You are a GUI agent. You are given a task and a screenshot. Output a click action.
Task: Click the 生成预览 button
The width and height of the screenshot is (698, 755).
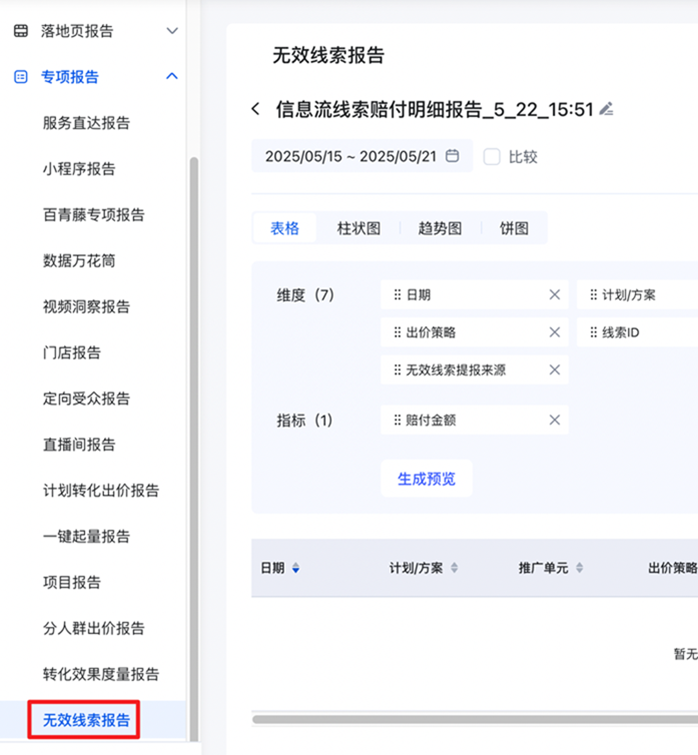(426, 479)
